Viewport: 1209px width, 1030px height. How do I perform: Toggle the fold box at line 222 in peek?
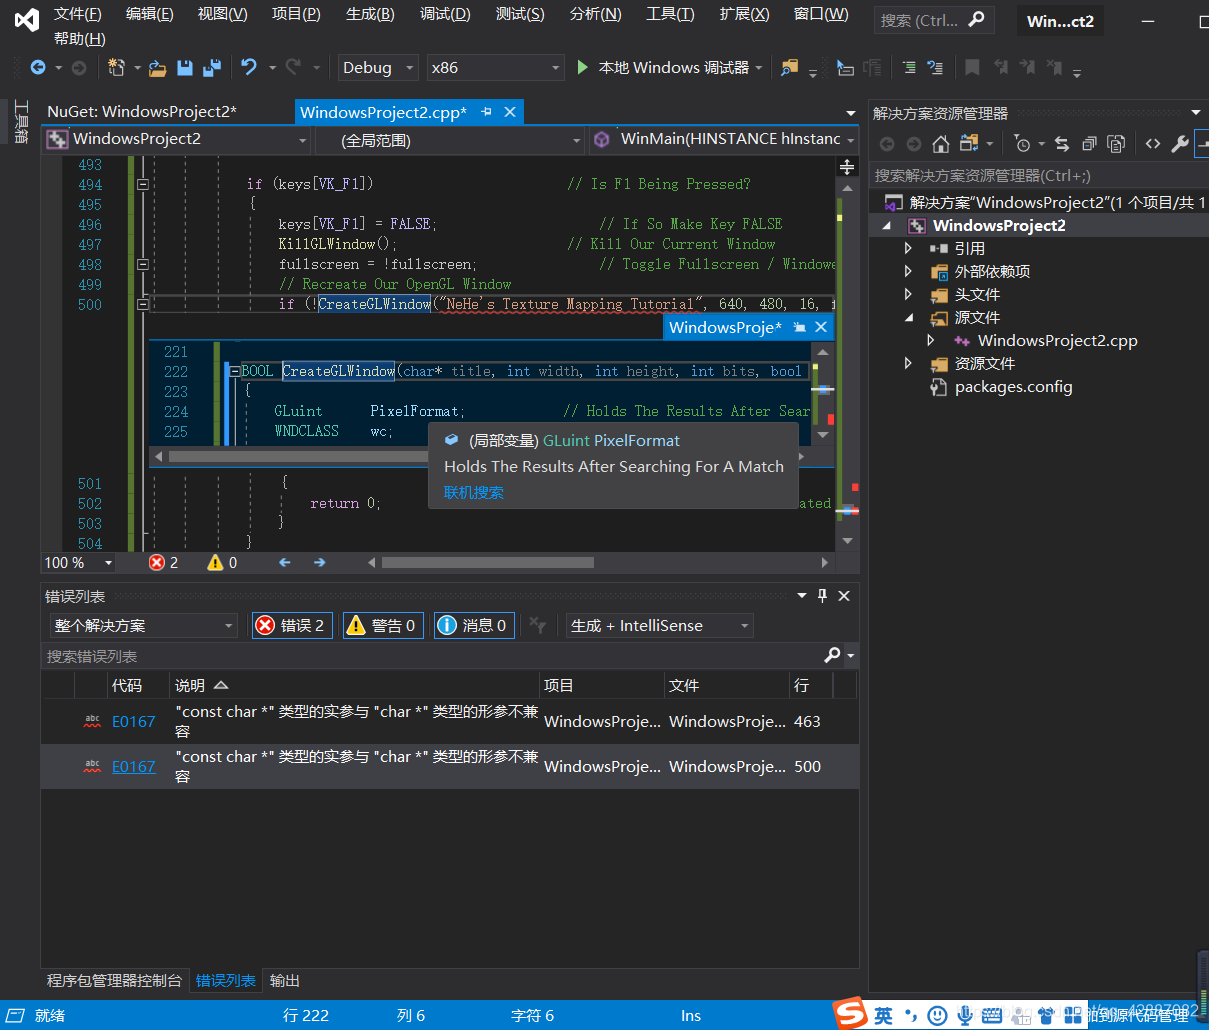click(x=235, y=371)
